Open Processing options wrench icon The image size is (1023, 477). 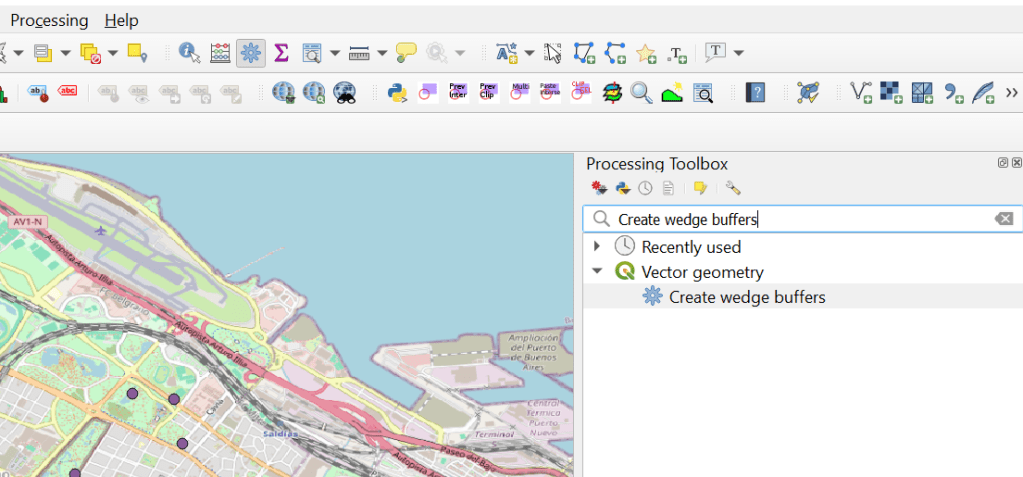pos(733,188)
